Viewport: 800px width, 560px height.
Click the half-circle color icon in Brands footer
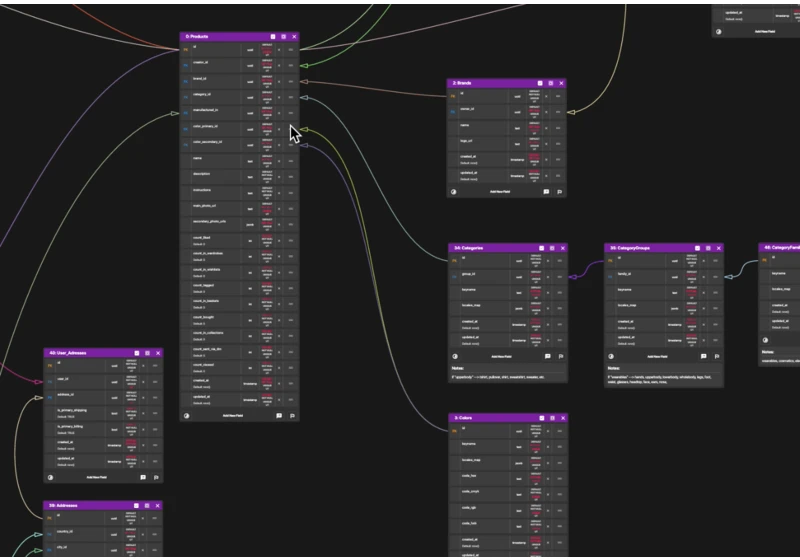click(454, 192)
